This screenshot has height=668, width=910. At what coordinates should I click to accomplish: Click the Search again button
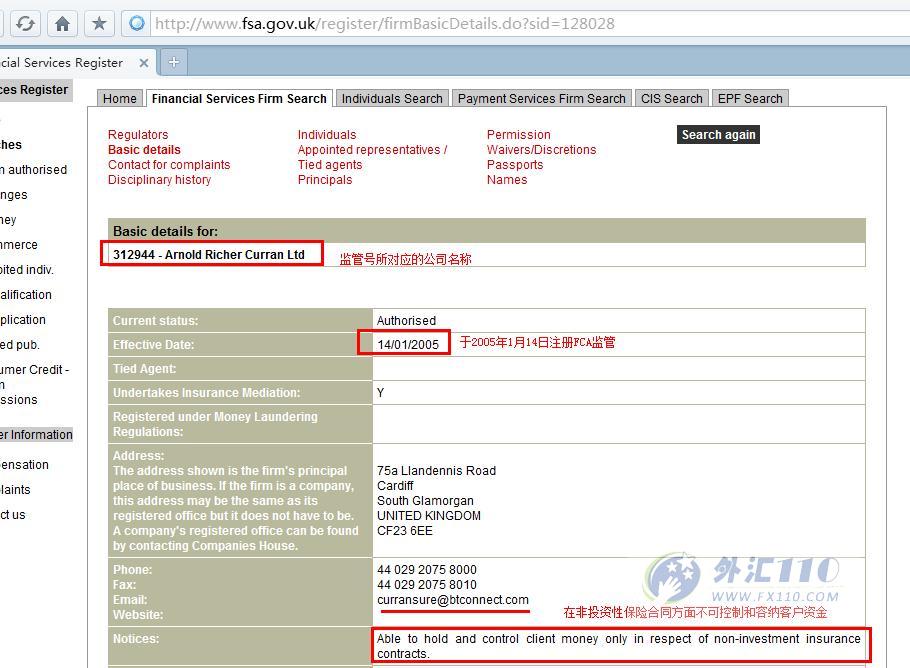[x=718, y=135]
